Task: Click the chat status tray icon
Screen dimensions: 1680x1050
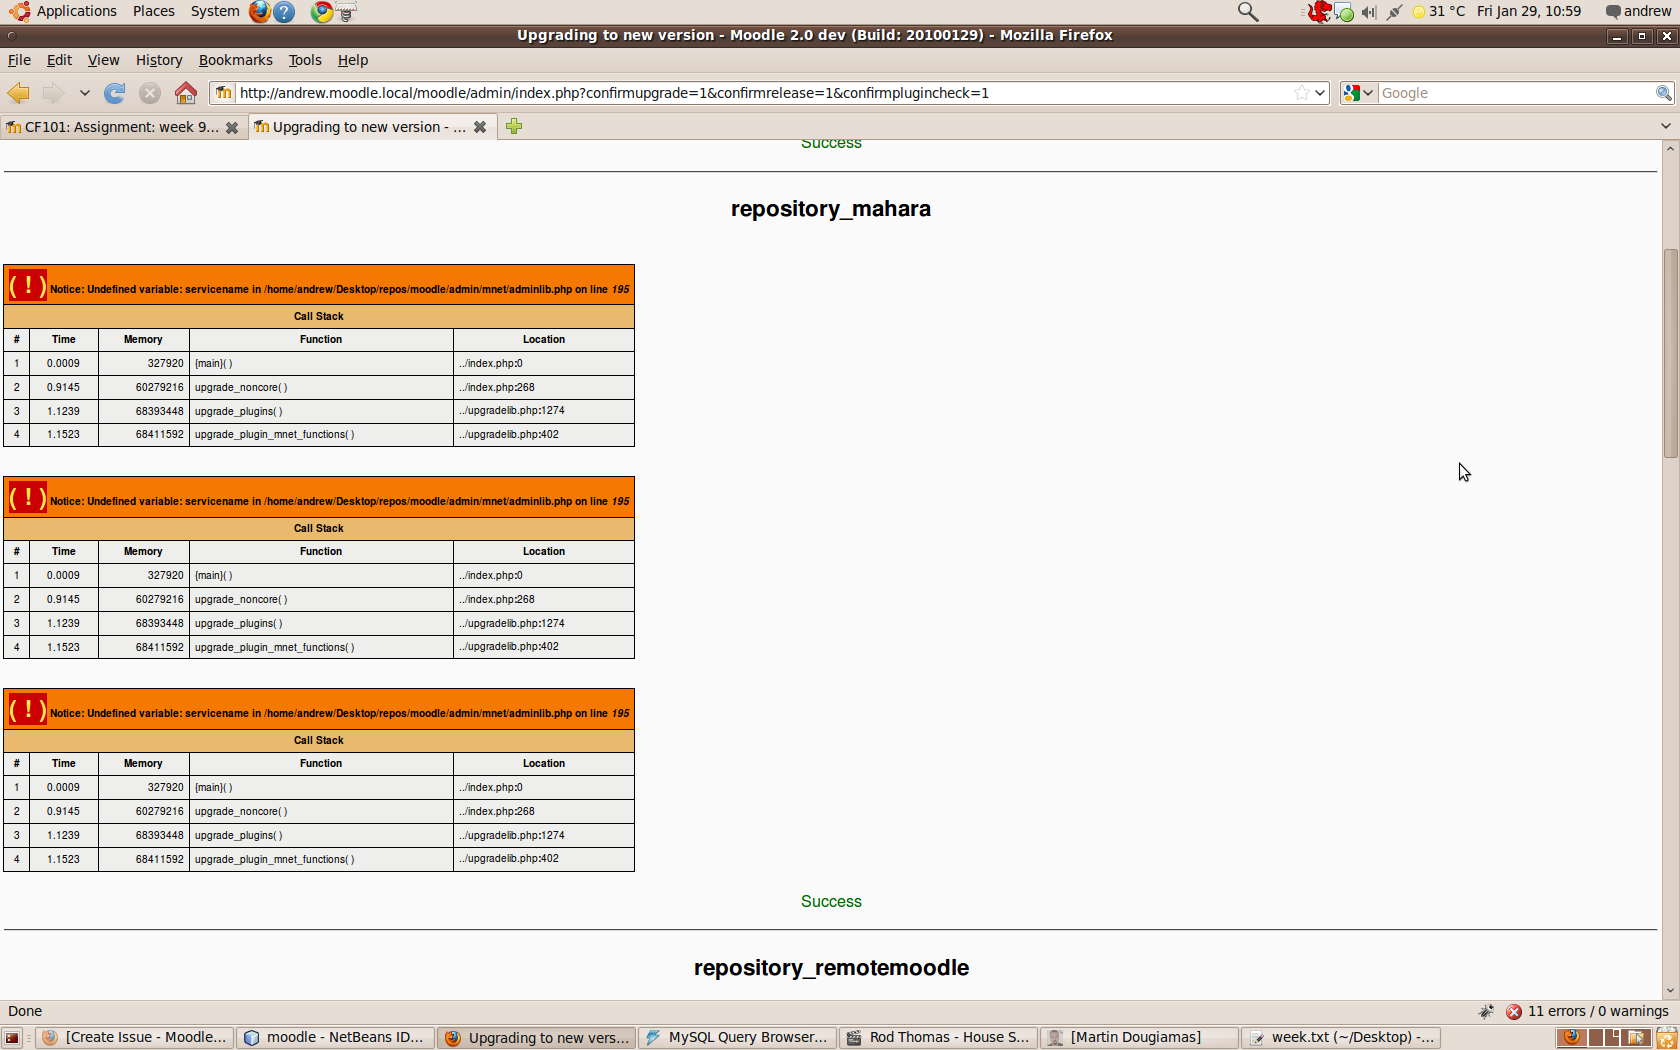Action: tap(1345, 13)
